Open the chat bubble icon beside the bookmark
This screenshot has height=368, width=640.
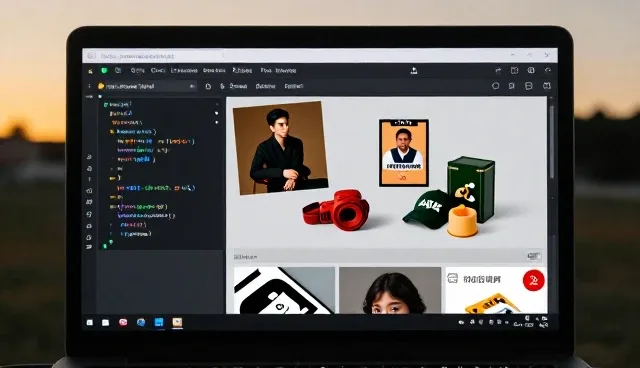coord(529,86)
